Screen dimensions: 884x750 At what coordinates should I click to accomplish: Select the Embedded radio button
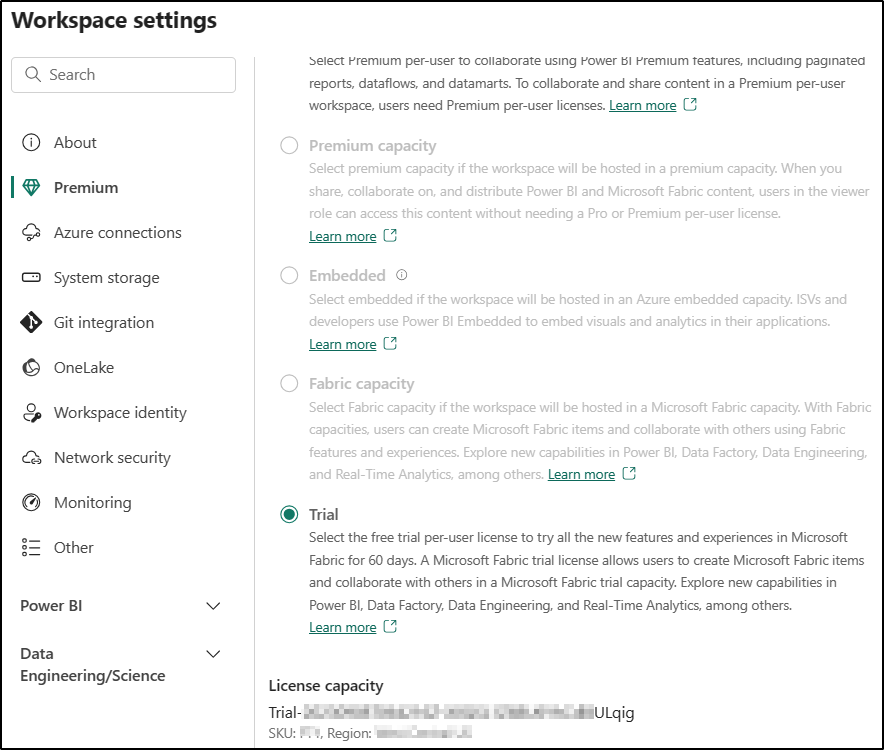[x=289, y=276]
